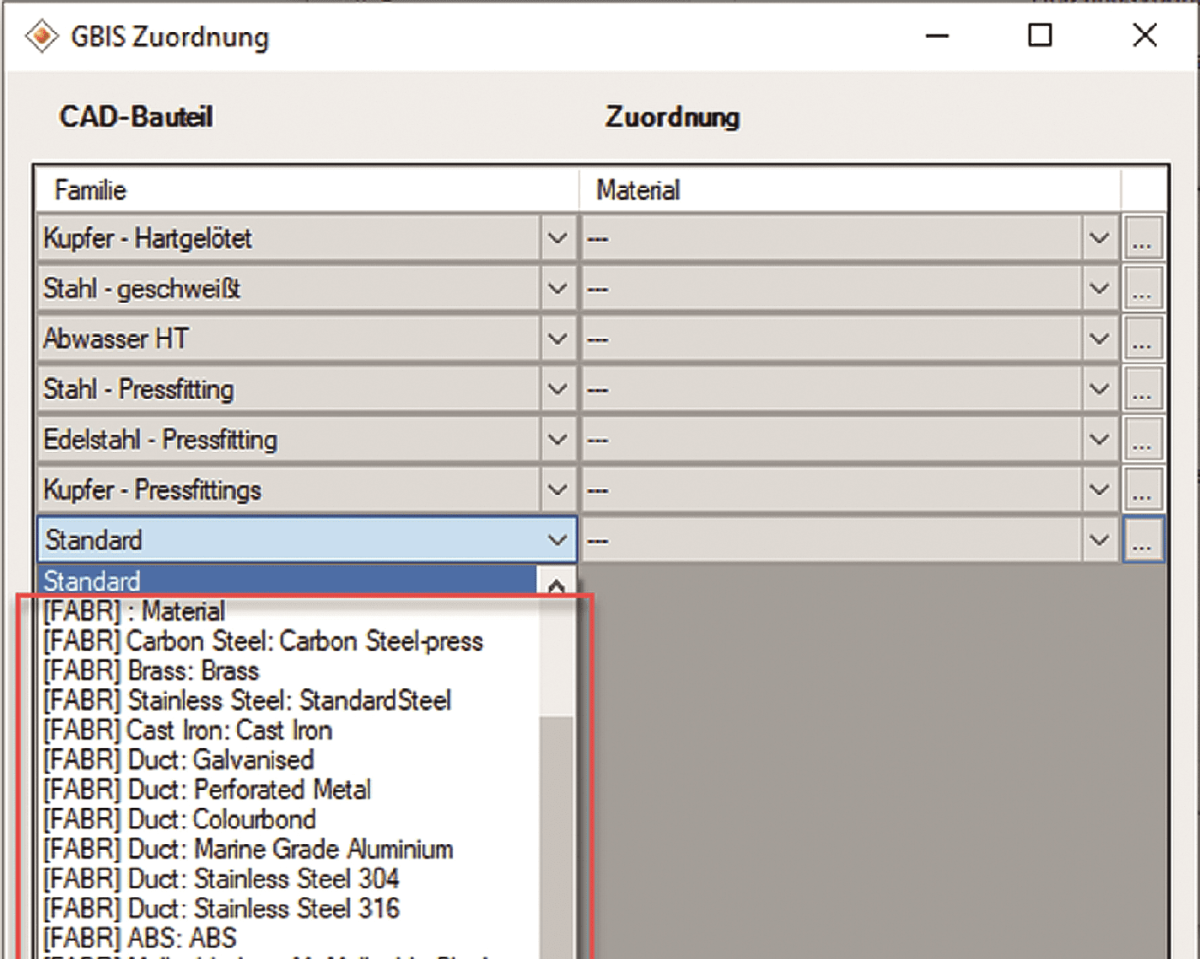Select [FABR] Duct: Stainless Steel 316
The height and width of the screenshot is (959, 1200).
pyautogui.click(x=222, y=909)
